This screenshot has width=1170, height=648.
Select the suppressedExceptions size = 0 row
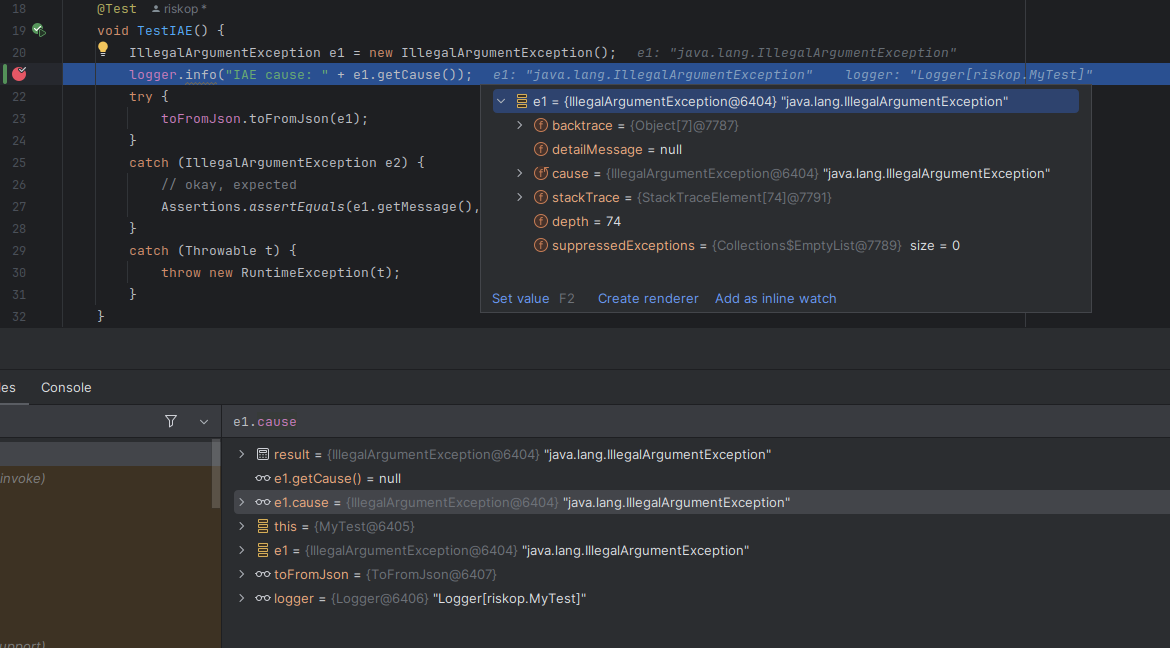786,246
